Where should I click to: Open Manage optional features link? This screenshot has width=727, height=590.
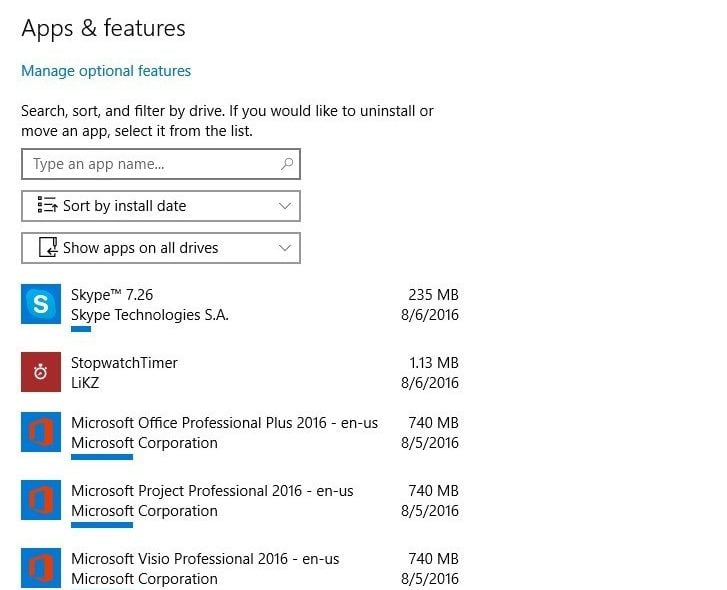coord(106,71)
